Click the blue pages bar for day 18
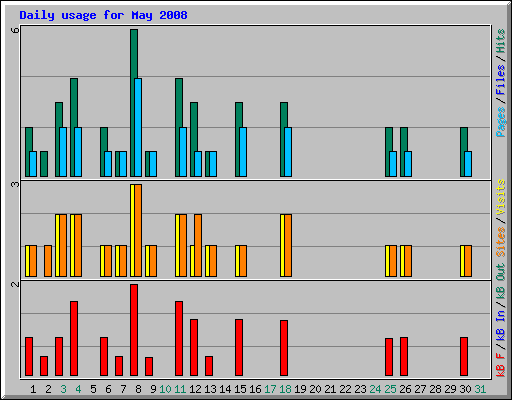 tap(288, 152)
